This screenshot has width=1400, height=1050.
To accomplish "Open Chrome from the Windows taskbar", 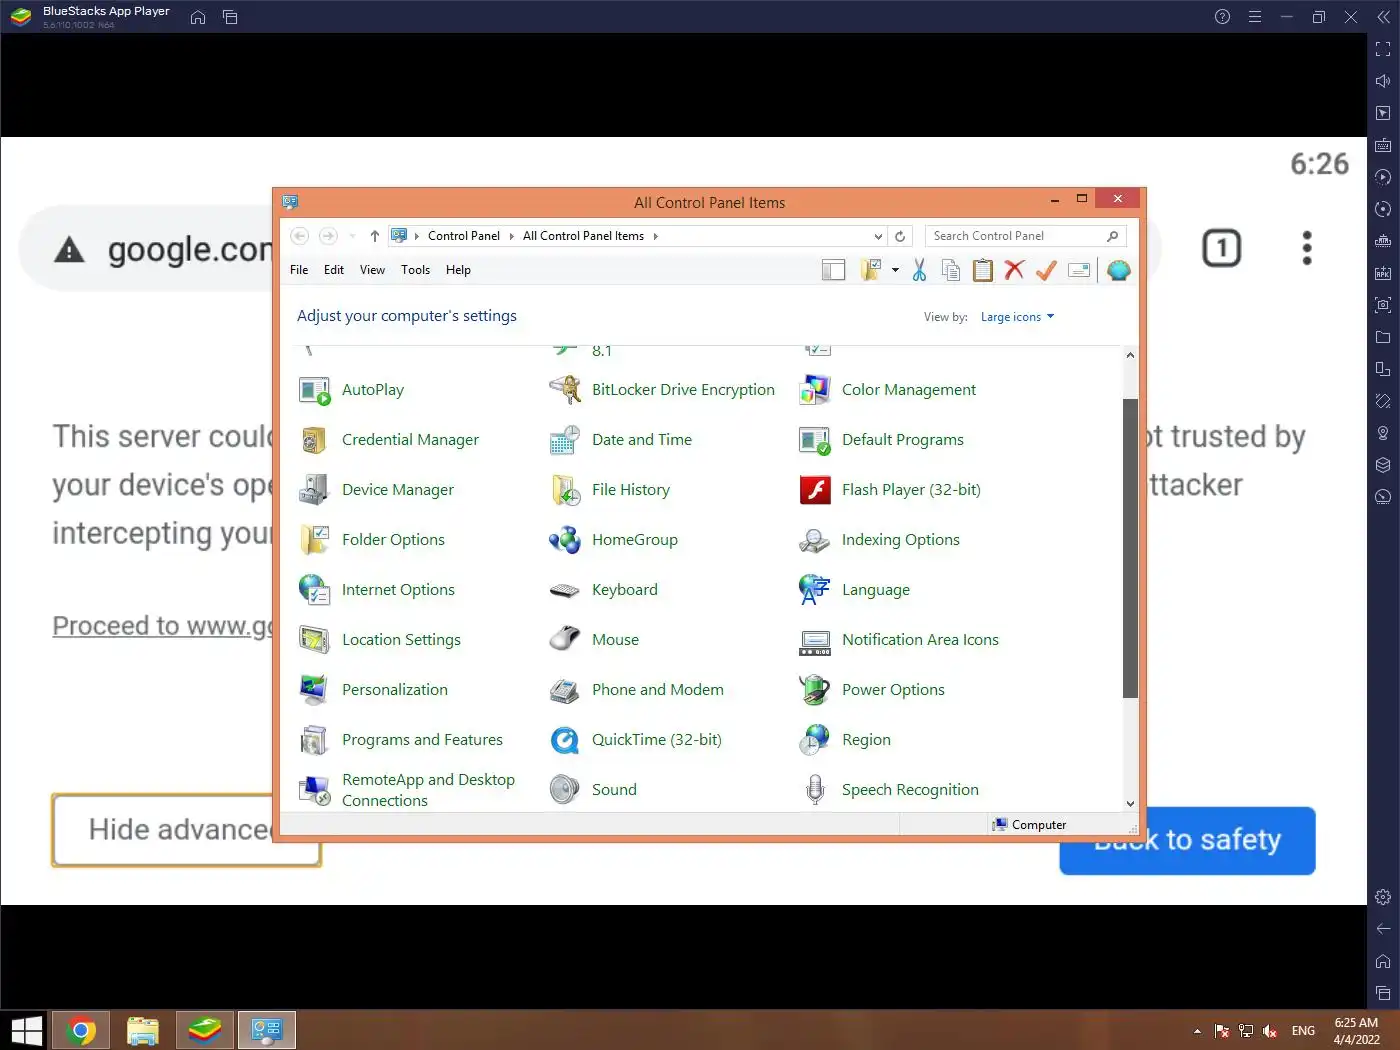I will (81, 1030).
